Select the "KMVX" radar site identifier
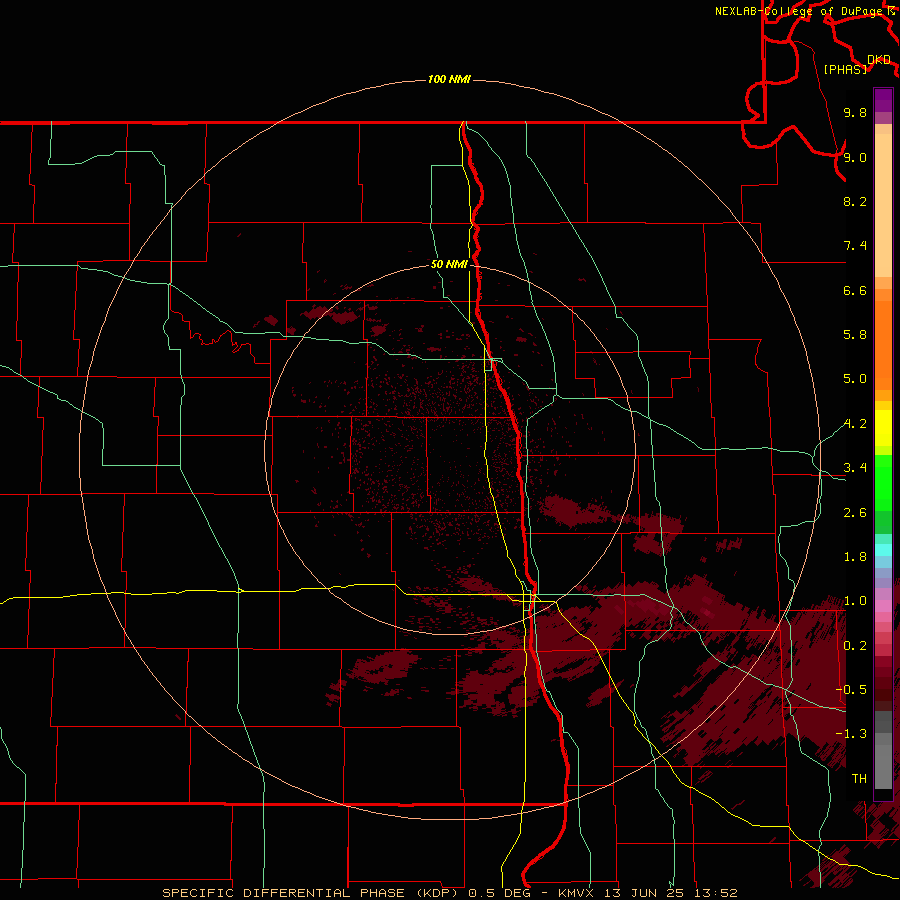 576,893
